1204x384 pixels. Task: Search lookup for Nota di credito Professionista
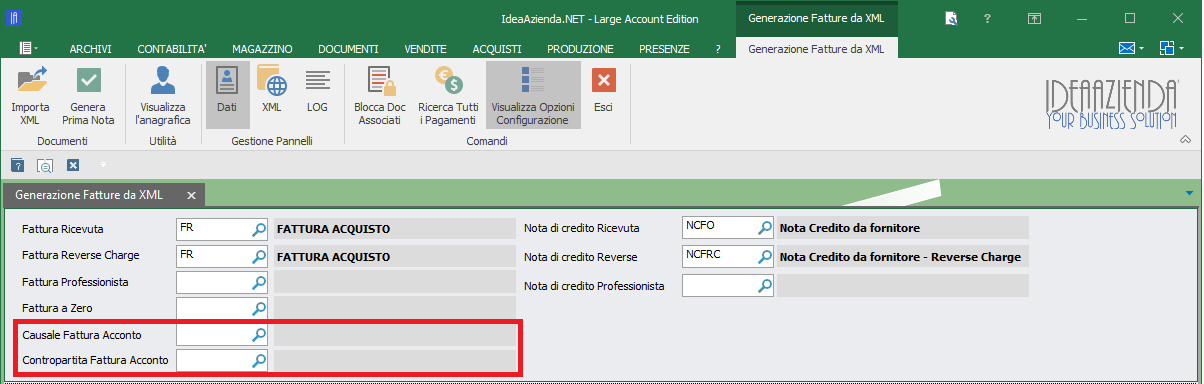[x=764, y=286]
